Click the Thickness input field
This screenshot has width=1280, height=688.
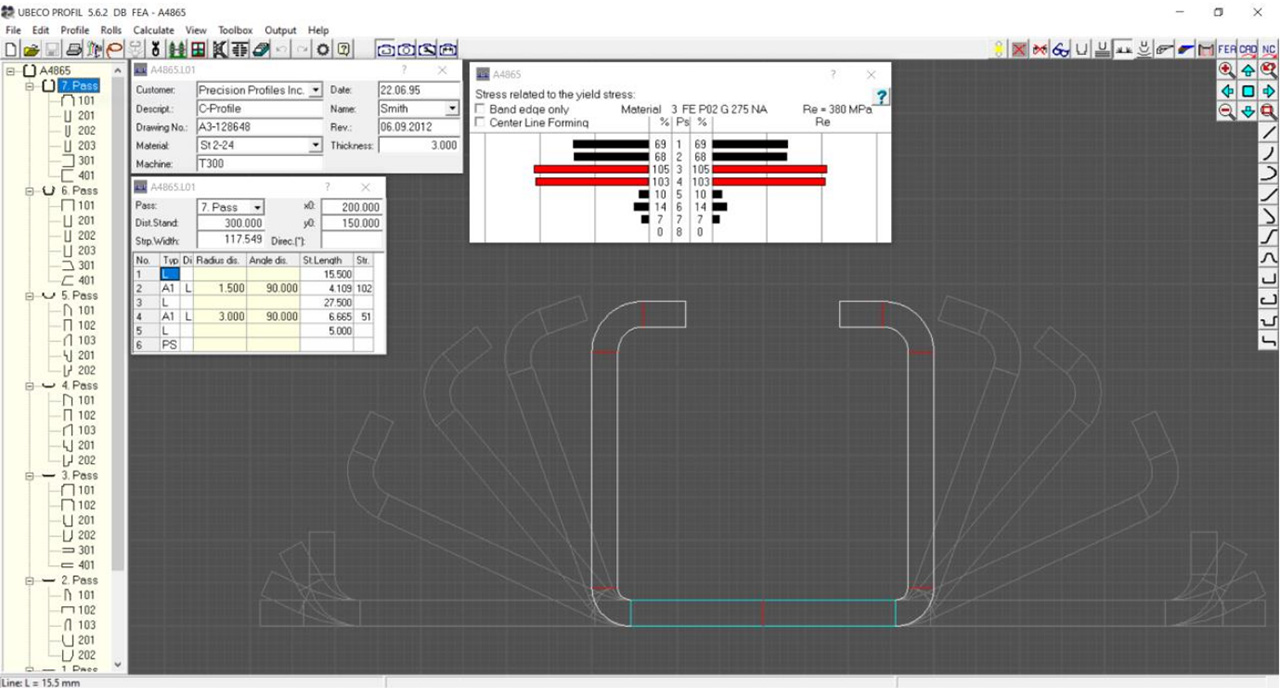pyautogui.click(x=418, y=145)
